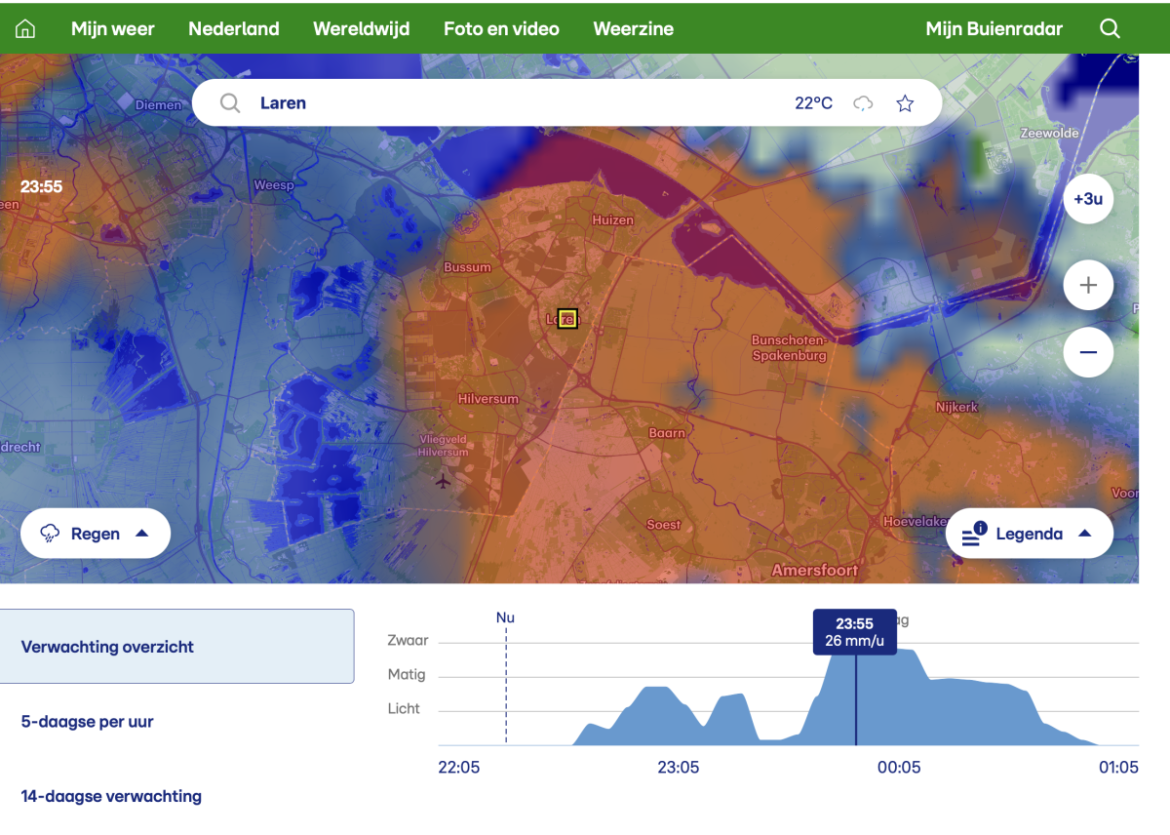
Task: Click the 23:55 time marker on the rain graph
Action: [x=856, y=699]
